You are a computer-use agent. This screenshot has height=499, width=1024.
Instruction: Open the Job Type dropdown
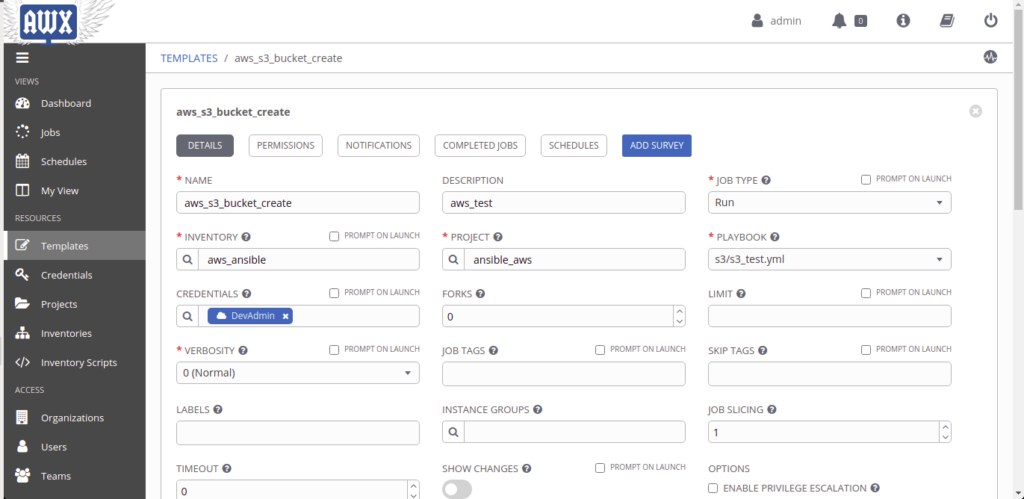tap(829, 202)
